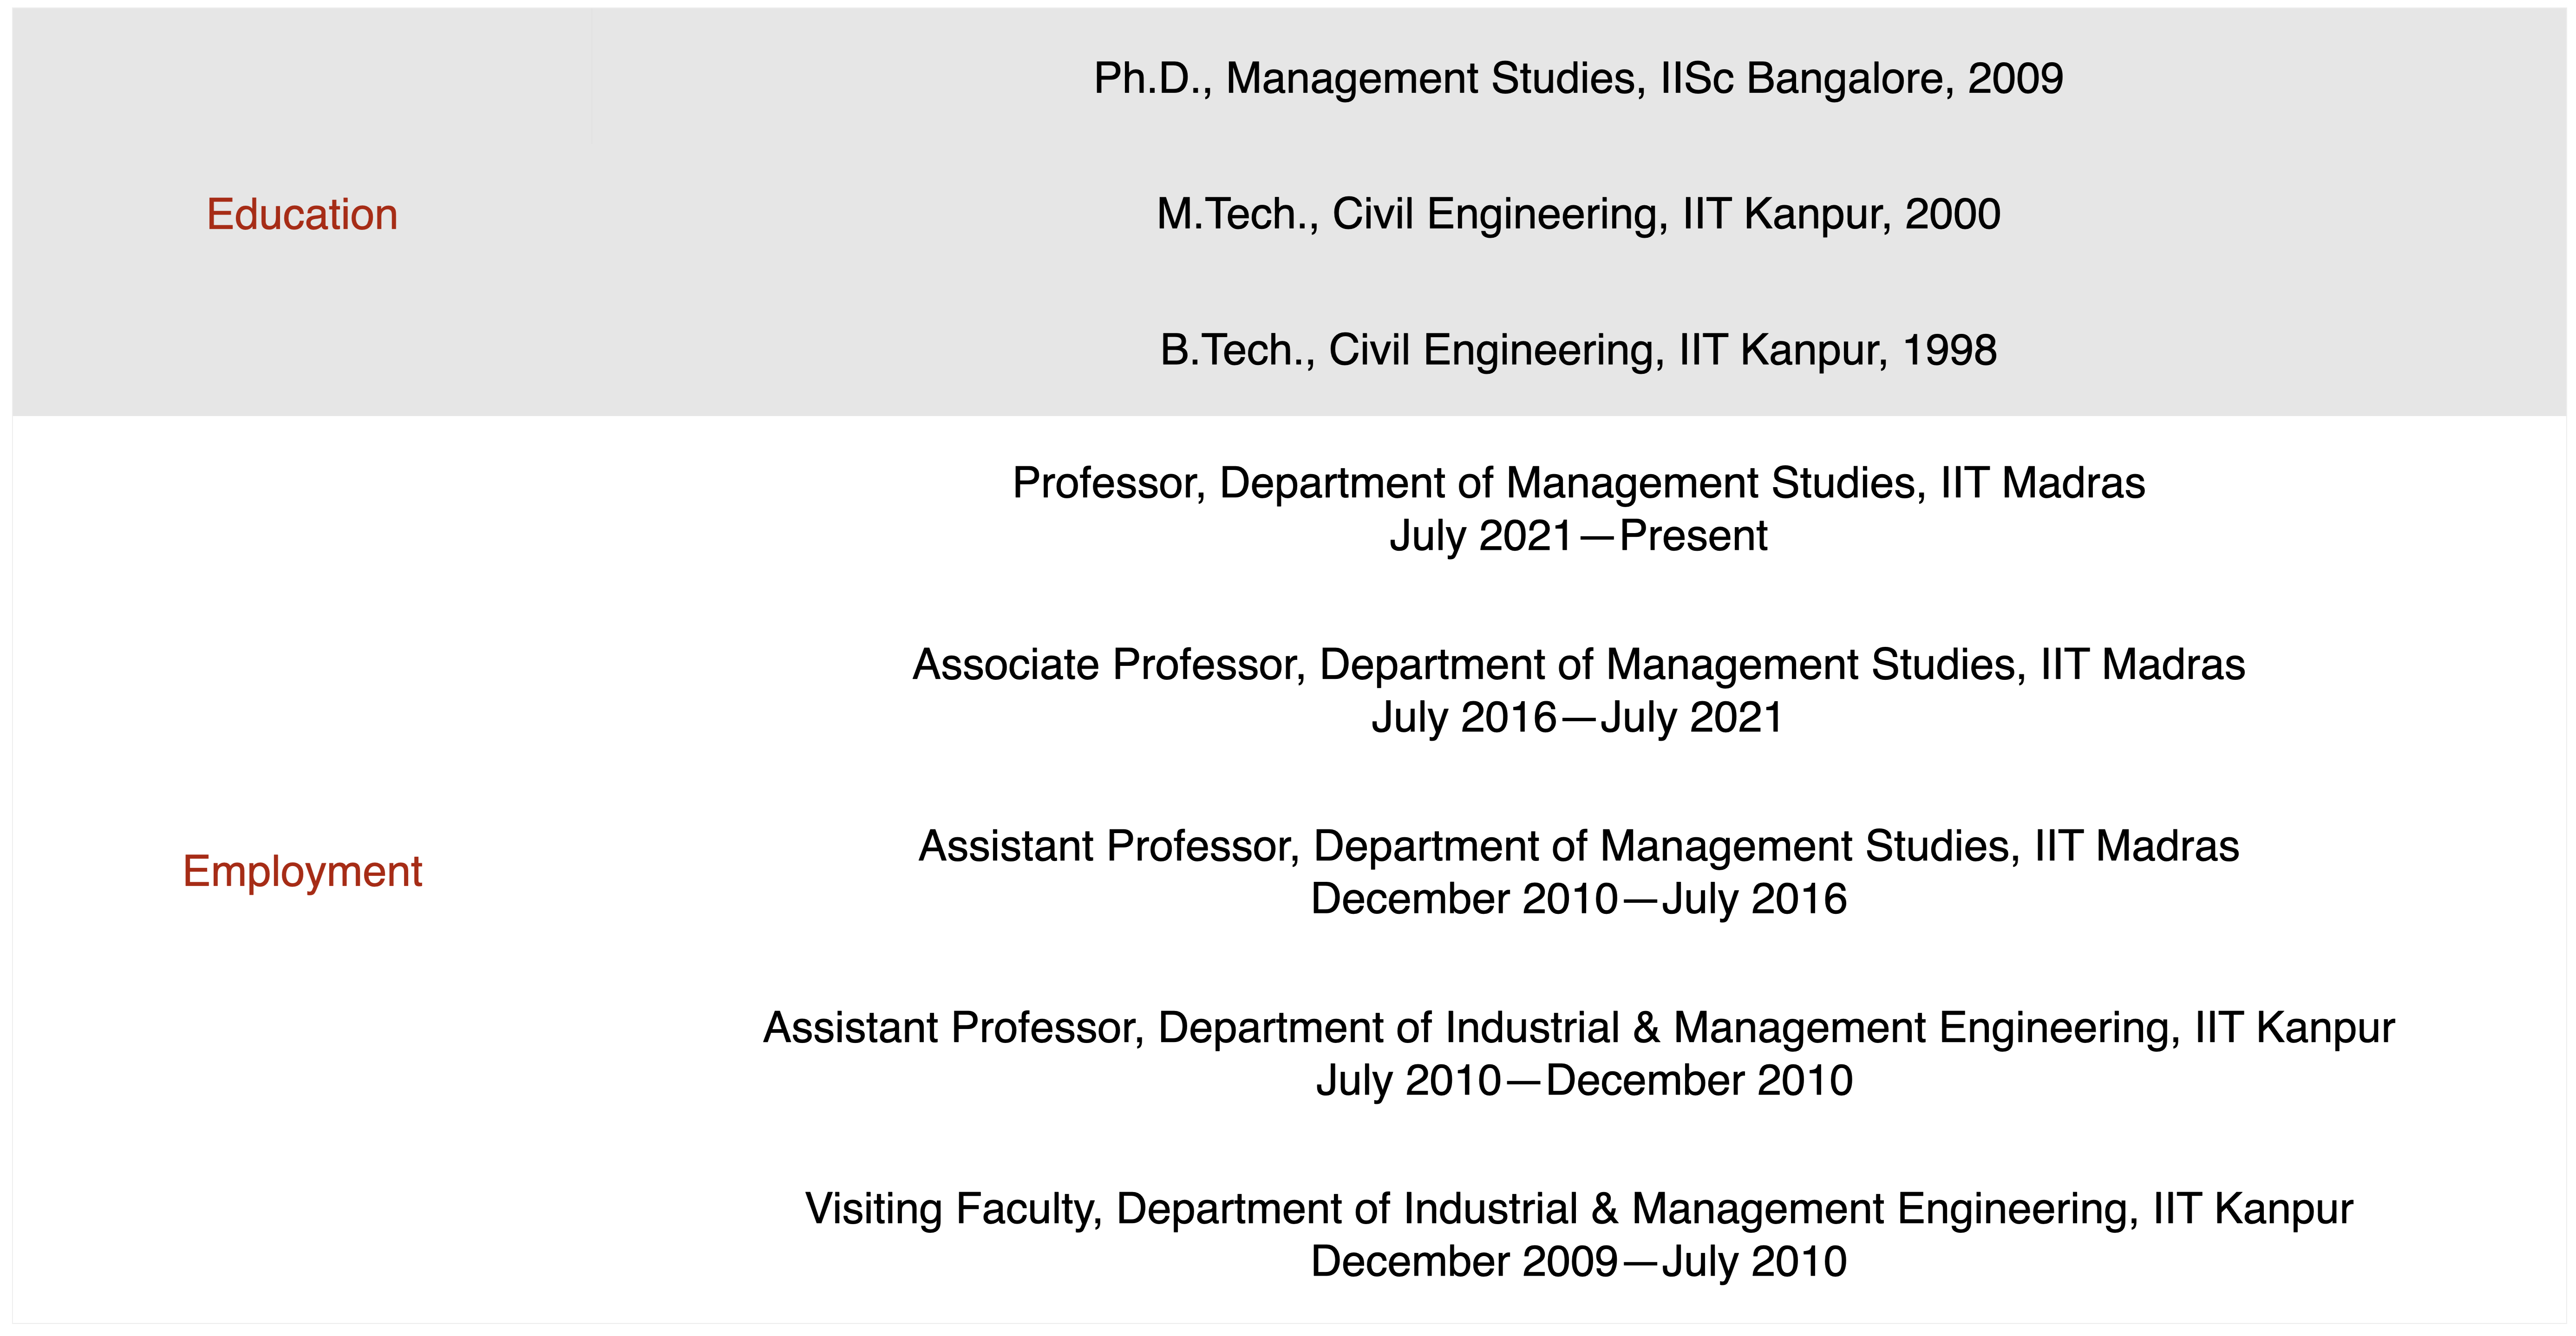
Task: Click the December 2010—July 2016 date range
Action: (1578, 899)
